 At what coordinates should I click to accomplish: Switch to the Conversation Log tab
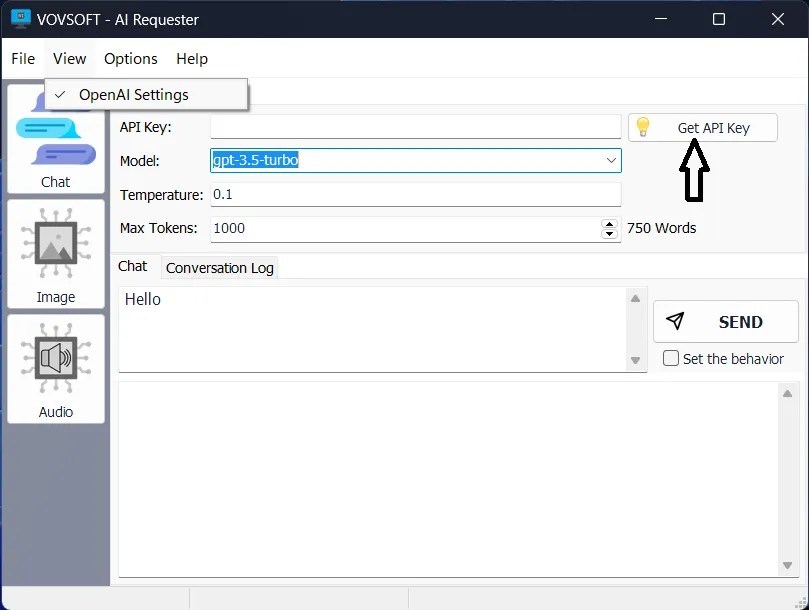coord(219,267)
